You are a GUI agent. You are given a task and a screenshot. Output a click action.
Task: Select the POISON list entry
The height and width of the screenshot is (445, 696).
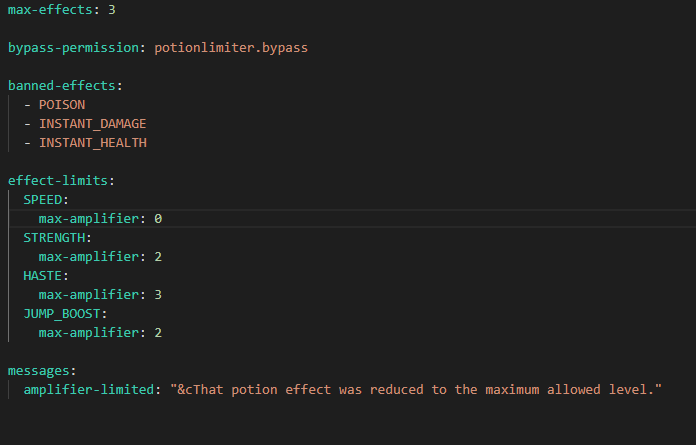[x=62, y=105]
